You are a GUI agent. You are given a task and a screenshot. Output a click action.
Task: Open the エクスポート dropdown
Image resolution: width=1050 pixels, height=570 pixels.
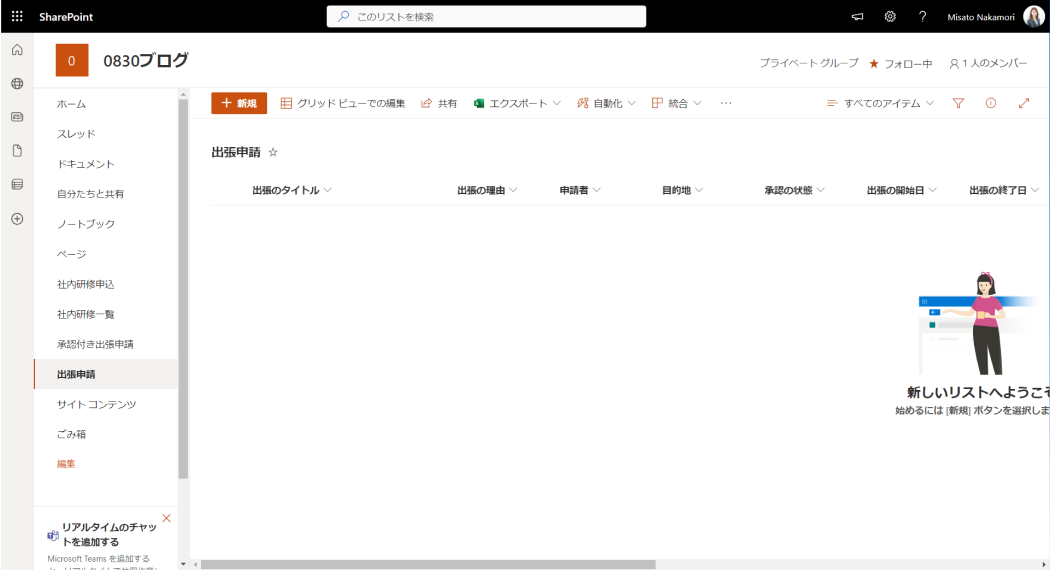(x=517, y=103)
